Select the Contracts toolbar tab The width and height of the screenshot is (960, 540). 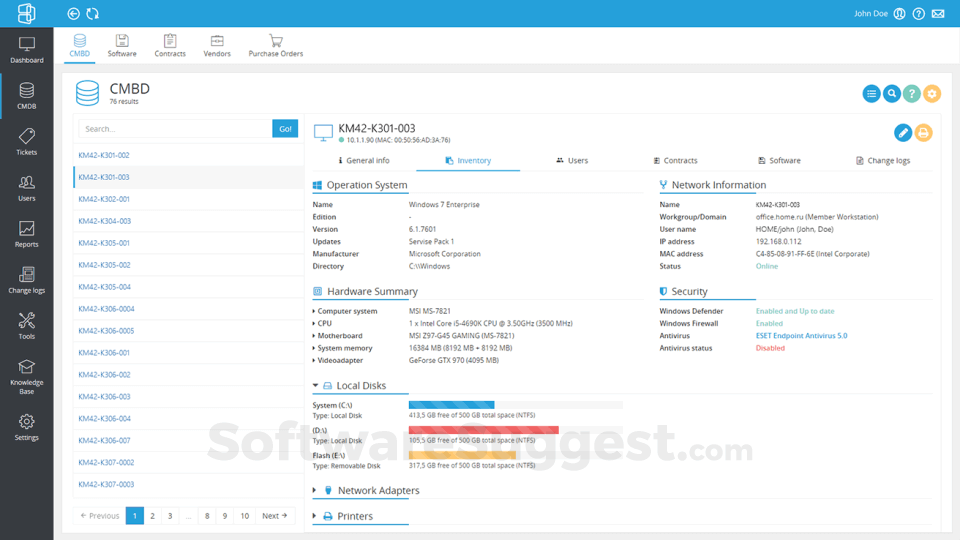pyautogui.click(x=170, y=45)
